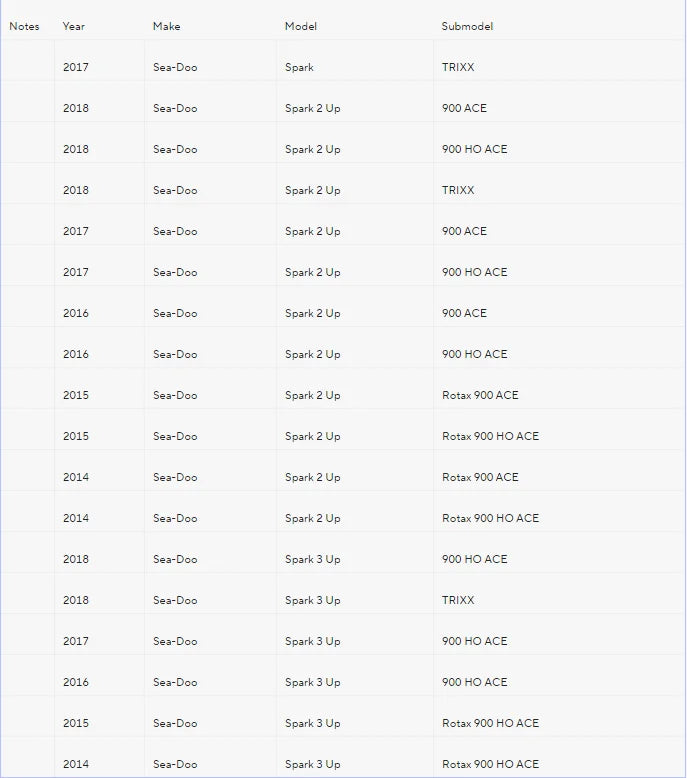Click 2015 Spark 2 Up Rotax 900 ACE

480,395
